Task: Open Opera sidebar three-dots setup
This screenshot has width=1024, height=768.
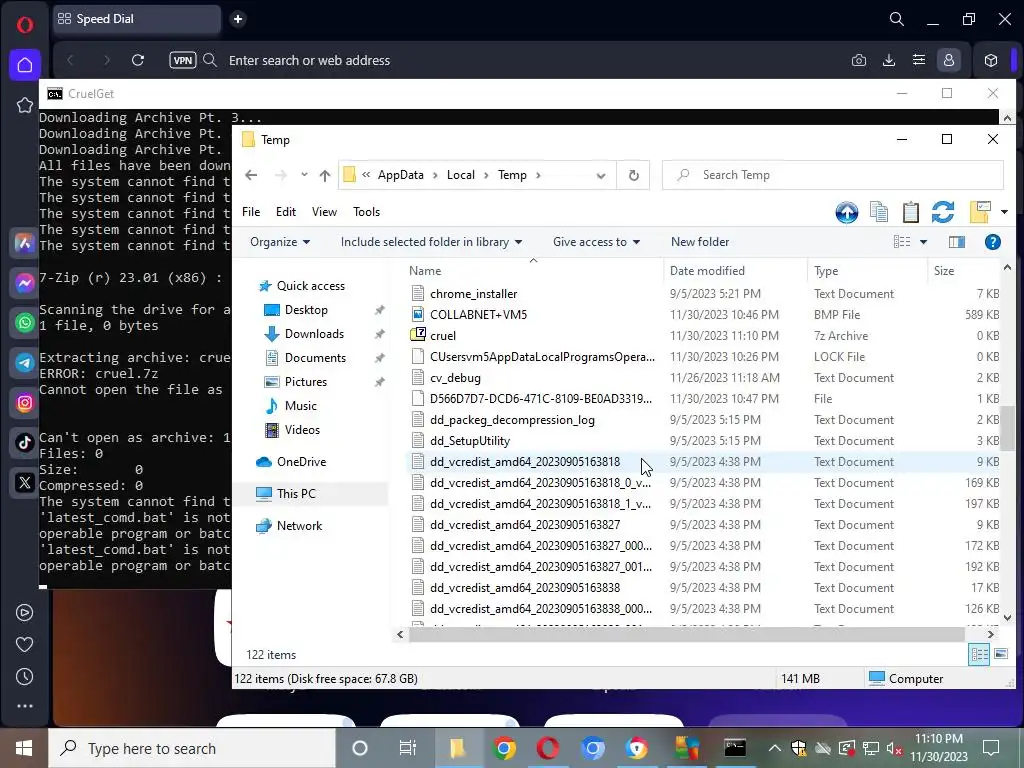Action: tap(25, 706)
